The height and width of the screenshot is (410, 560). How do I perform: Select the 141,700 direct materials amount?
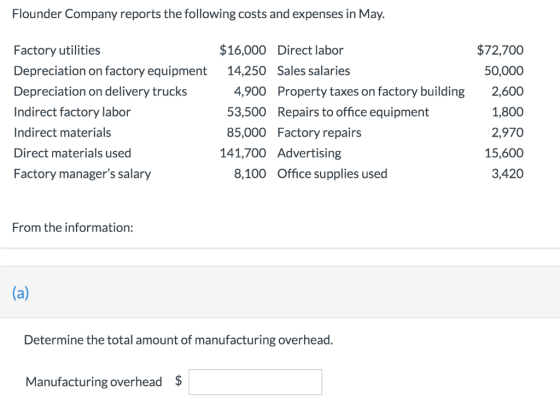click(243, 153)
